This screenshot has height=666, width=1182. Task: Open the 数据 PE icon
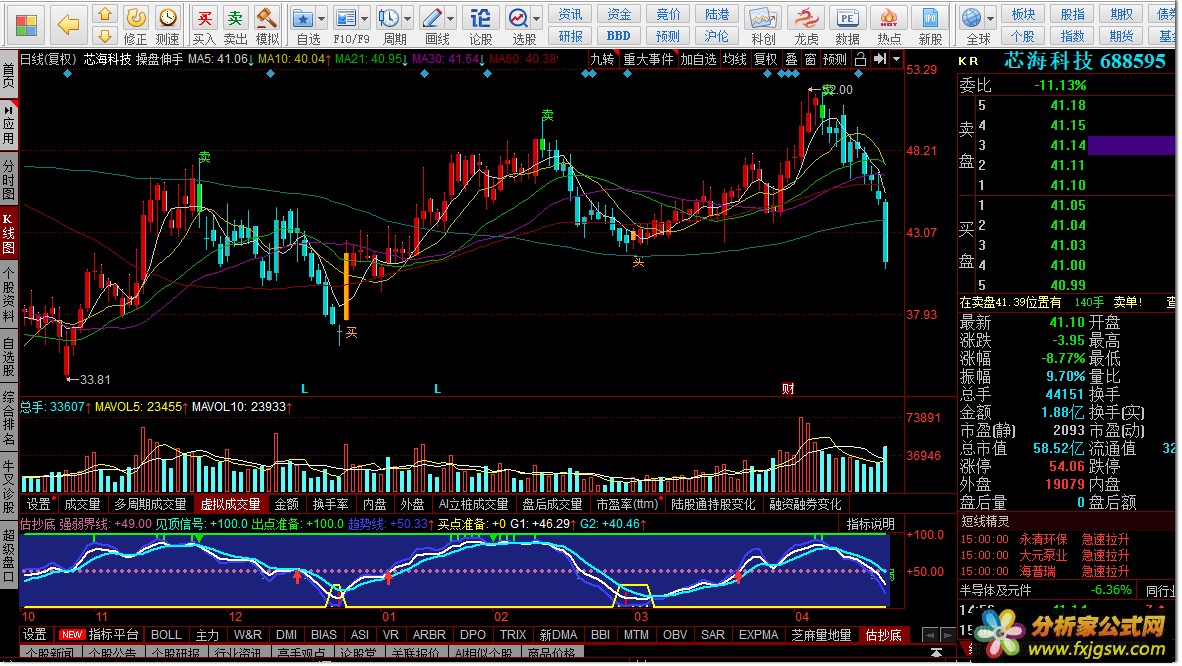click(x=847, y=17)
